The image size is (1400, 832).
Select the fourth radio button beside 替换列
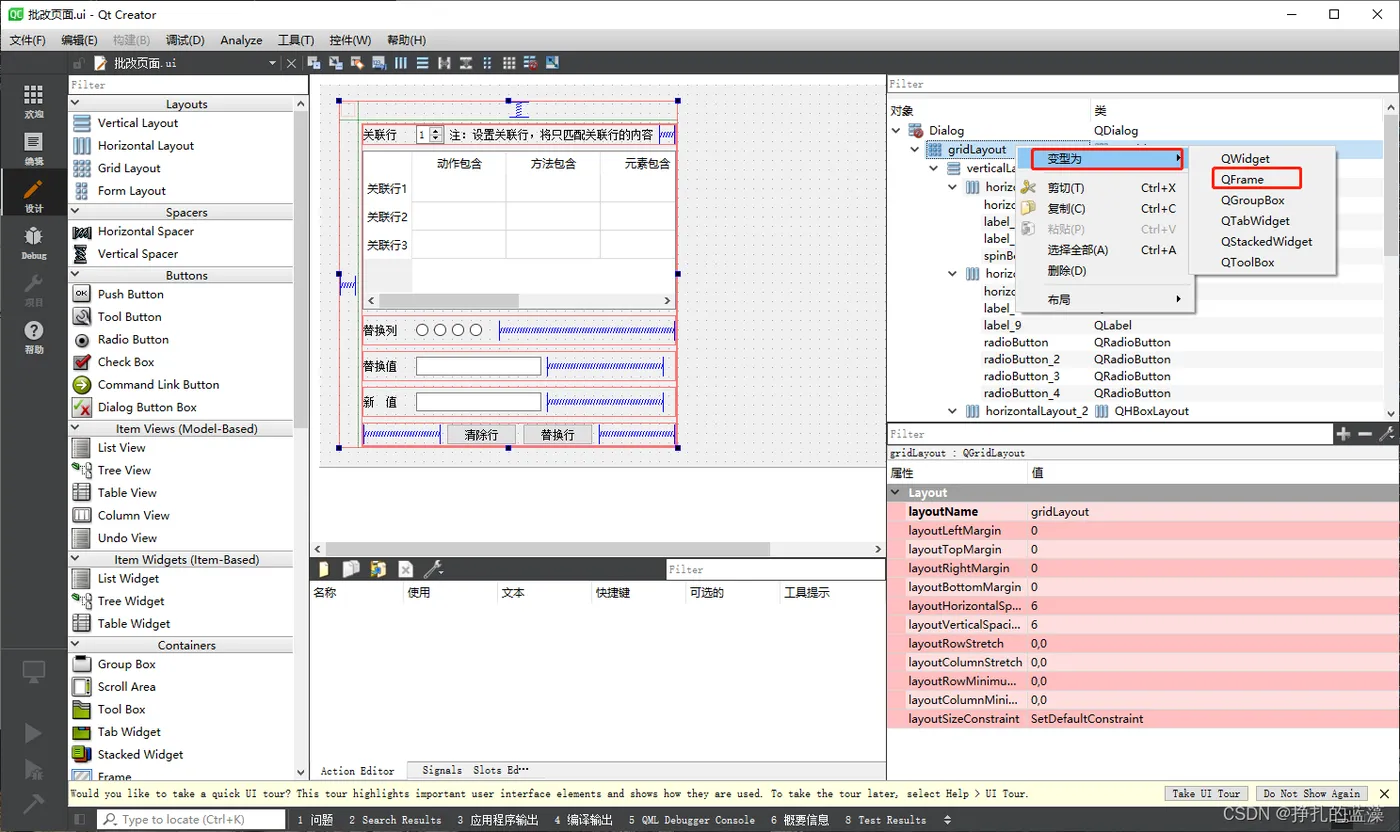coord(476,330)
